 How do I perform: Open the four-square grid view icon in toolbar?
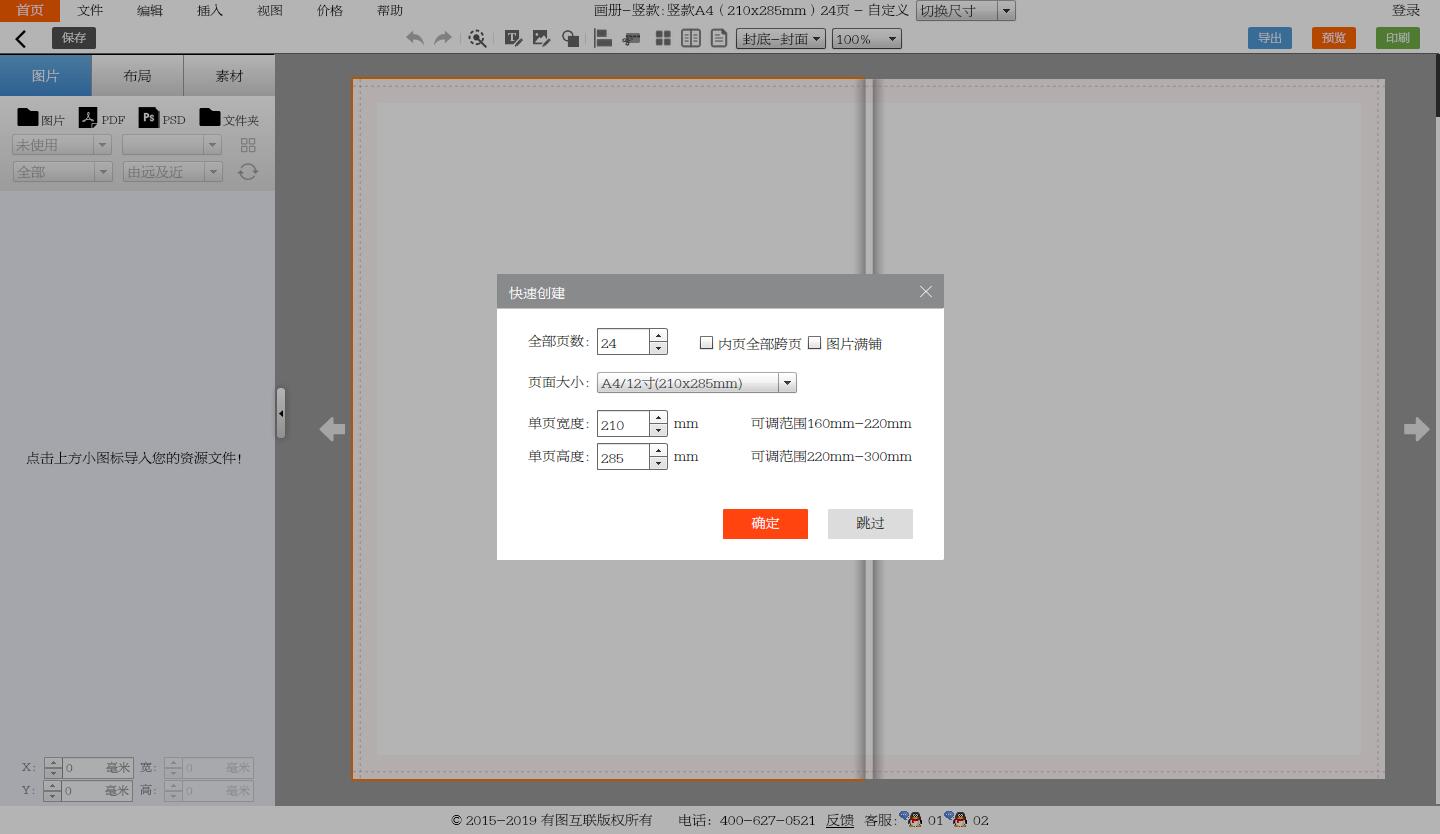point(662,38)
